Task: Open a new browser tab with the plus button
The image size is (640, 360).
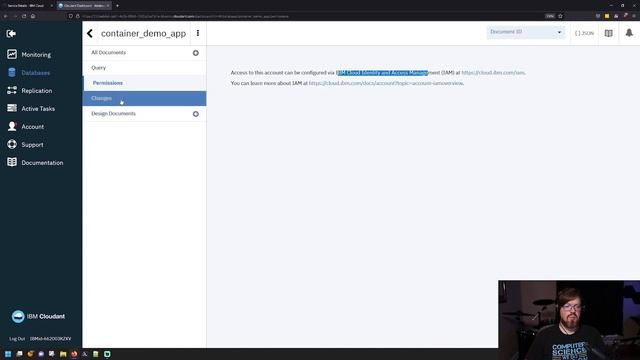Action: pos(117,6)
